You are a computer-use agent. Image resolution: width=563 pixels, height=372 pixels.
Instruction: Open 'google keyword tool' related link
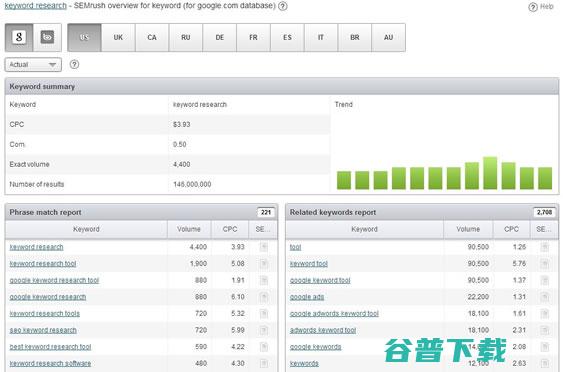click(x=320, y=280)
